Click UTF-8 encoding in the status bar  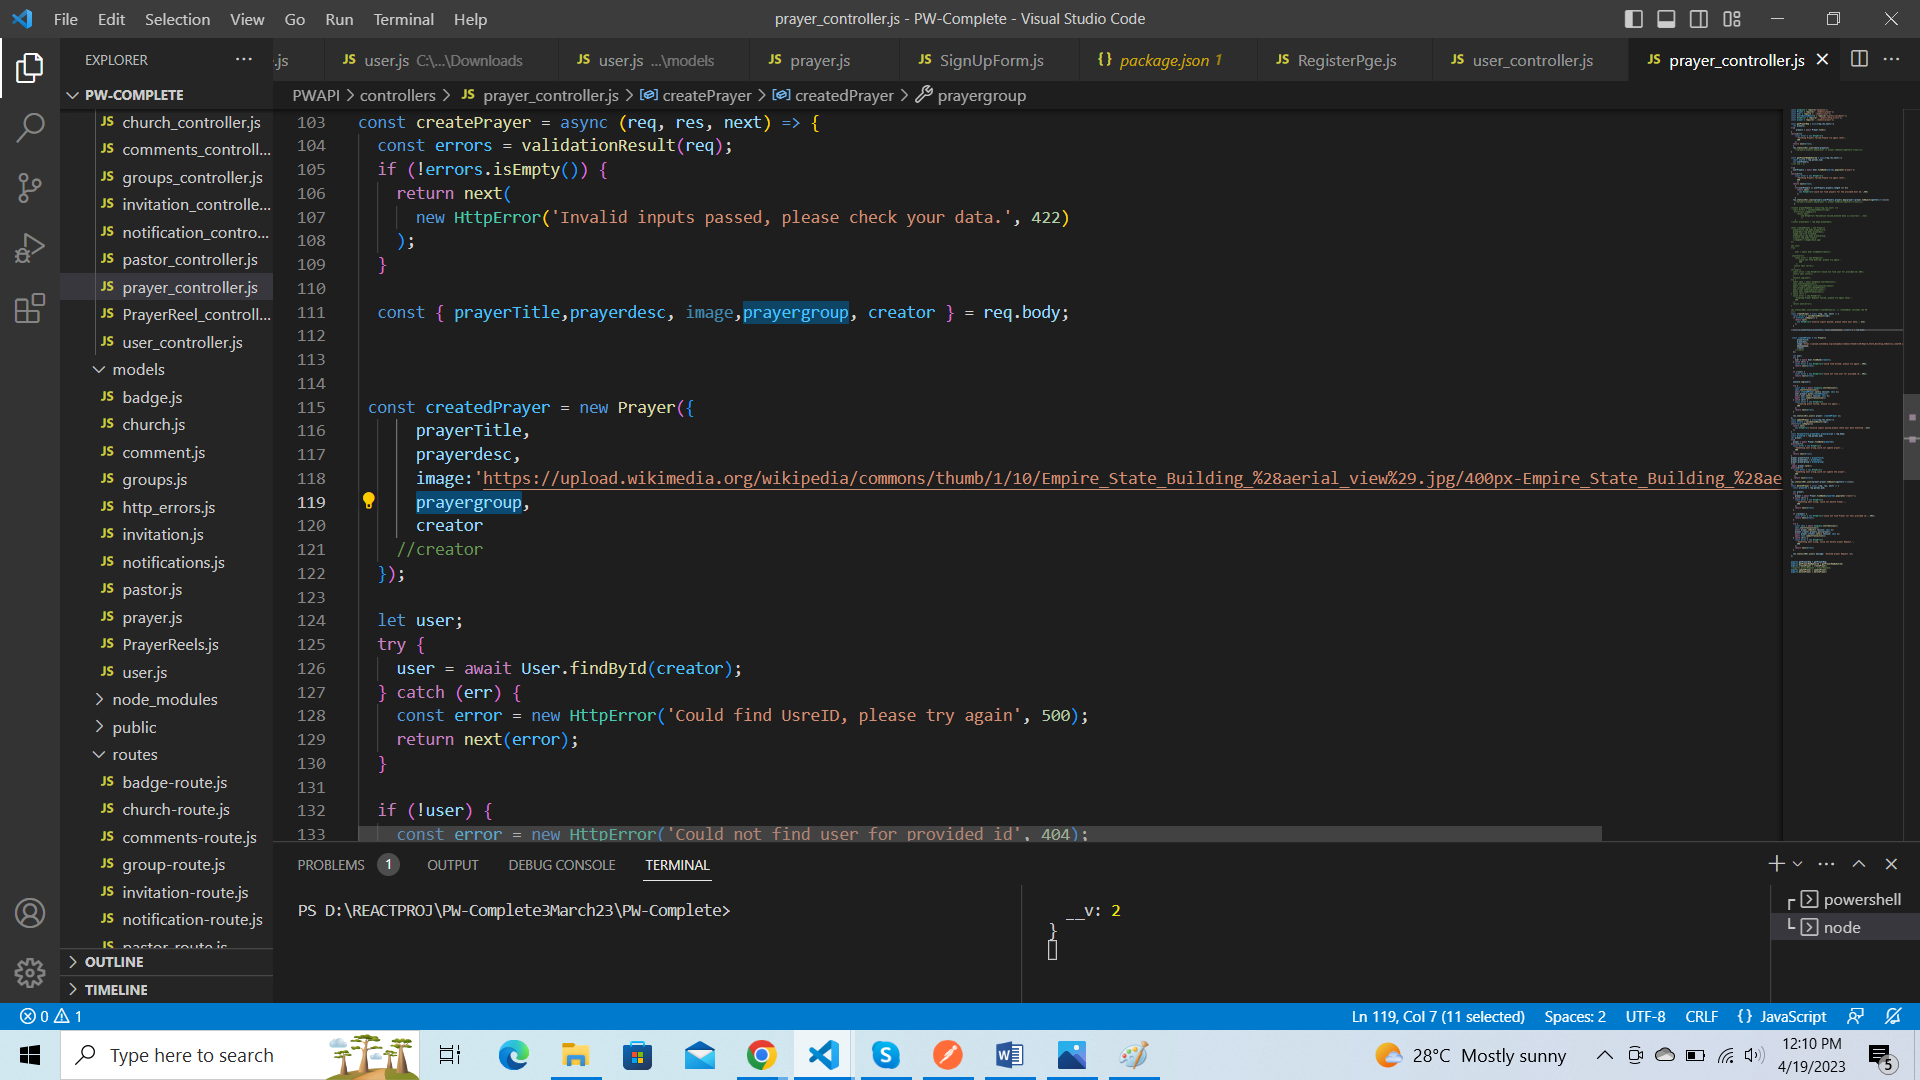(x=1645, y=1016)
